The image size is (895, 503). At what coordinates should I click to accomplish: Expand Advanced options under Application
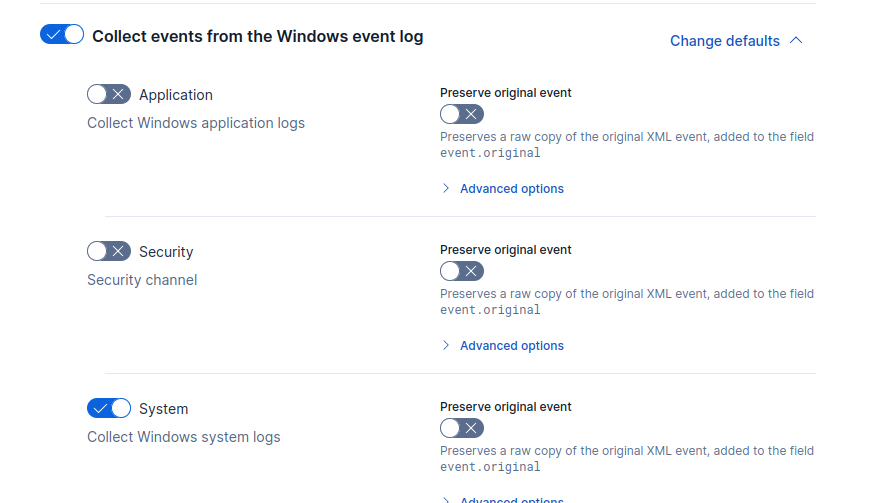click(x=511, y=189)
